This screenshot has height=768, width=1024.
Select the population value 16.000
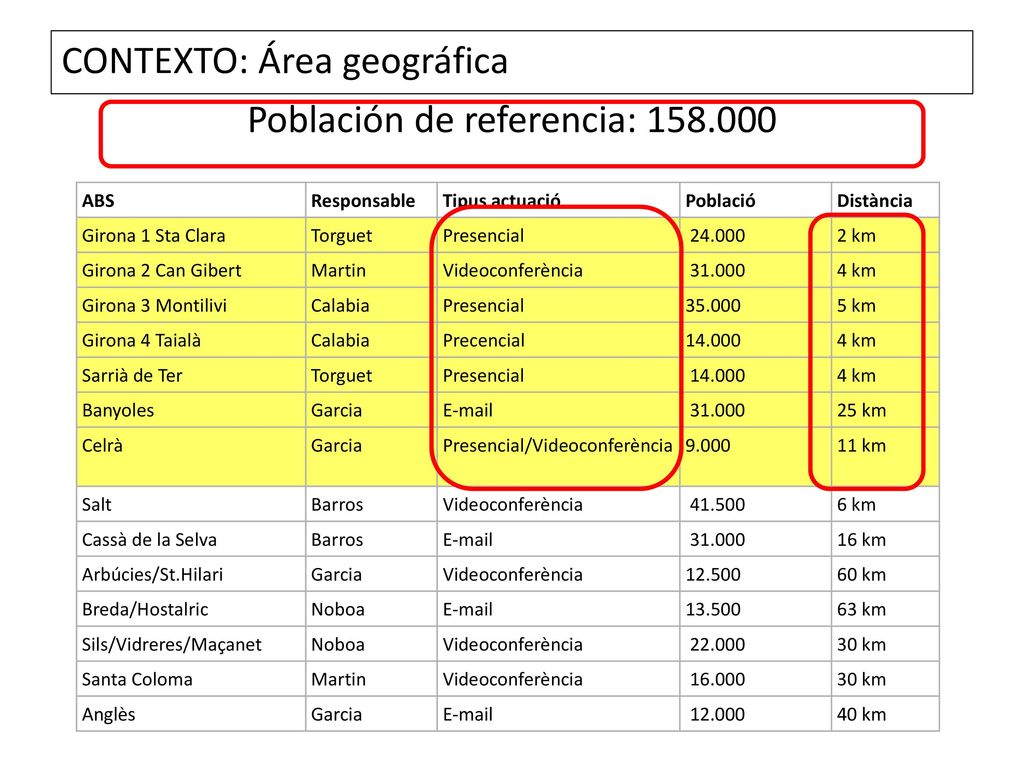tap(718, 679)
